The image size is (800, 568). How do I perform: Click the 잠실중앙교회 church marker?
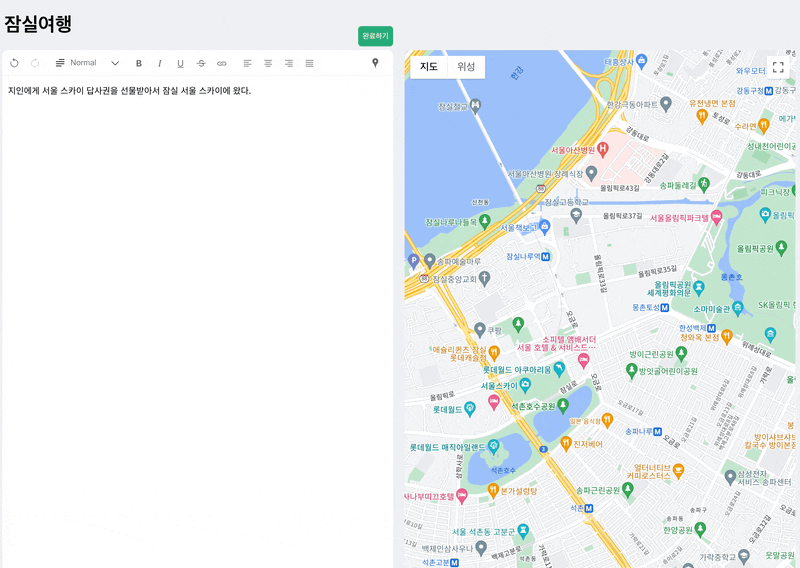[x=485, y=278]
